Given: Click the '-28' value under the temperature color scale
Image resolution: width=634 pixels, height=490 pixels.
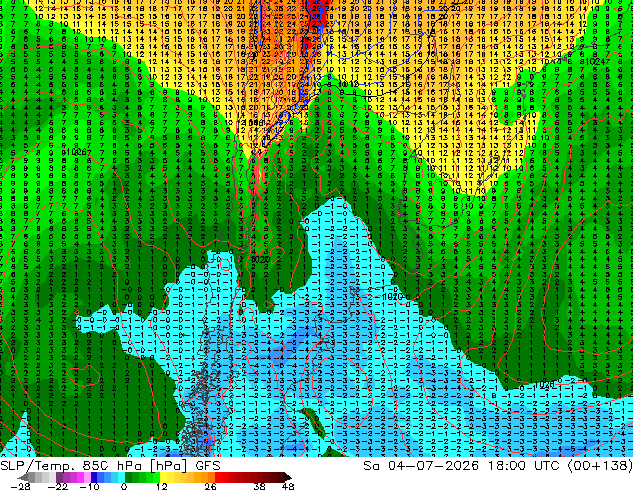Looking at the screenshot, I should click(20, 486).
